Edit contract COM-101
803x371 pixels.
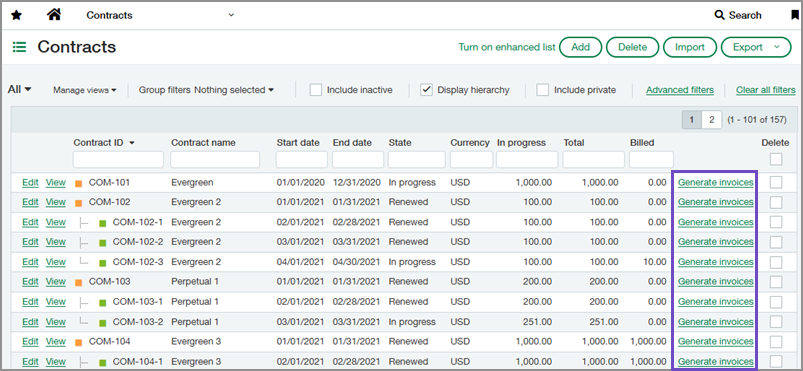[30, 182]
